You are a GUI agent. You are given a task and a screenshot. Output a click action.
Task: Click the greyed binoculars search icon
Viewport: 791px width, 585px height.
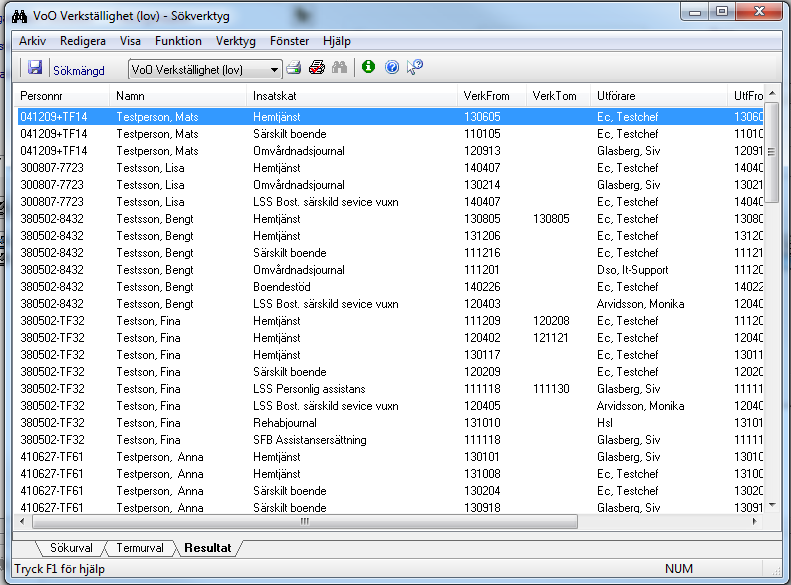340,67
